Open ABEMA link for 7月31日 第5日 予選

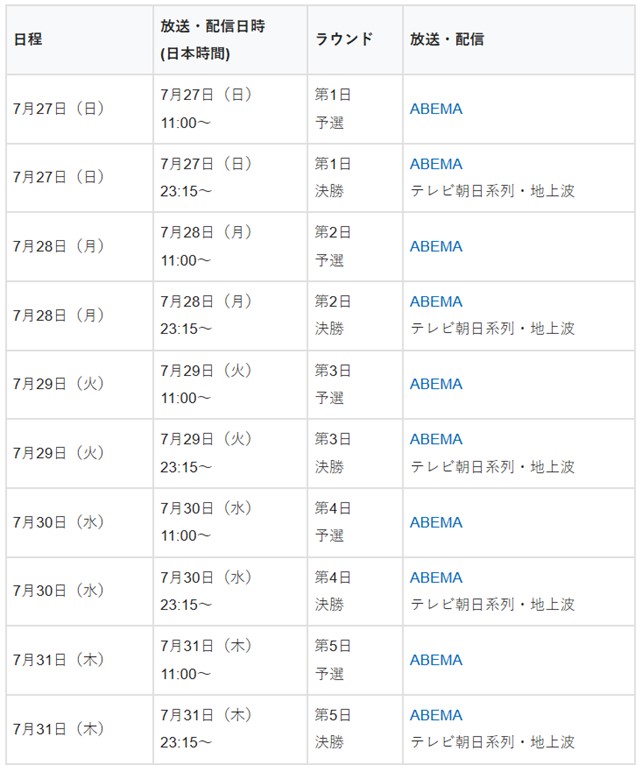pyautogui.click(x=436, y=660)
